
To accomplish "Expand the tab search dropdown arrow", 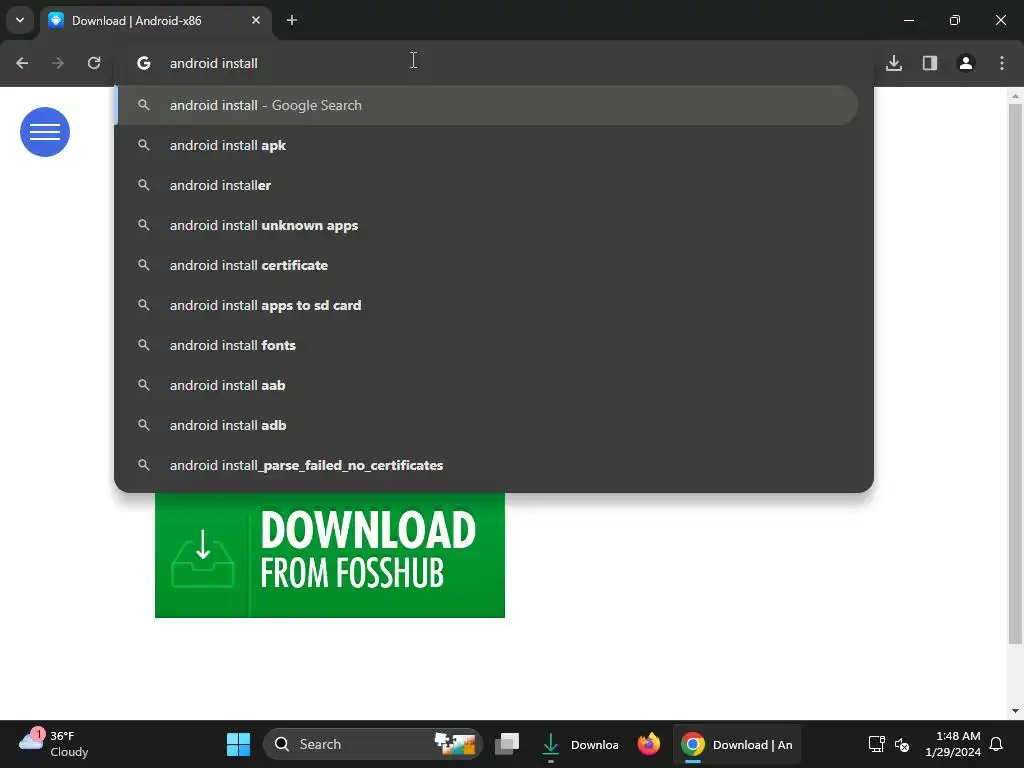I will 20,20.
